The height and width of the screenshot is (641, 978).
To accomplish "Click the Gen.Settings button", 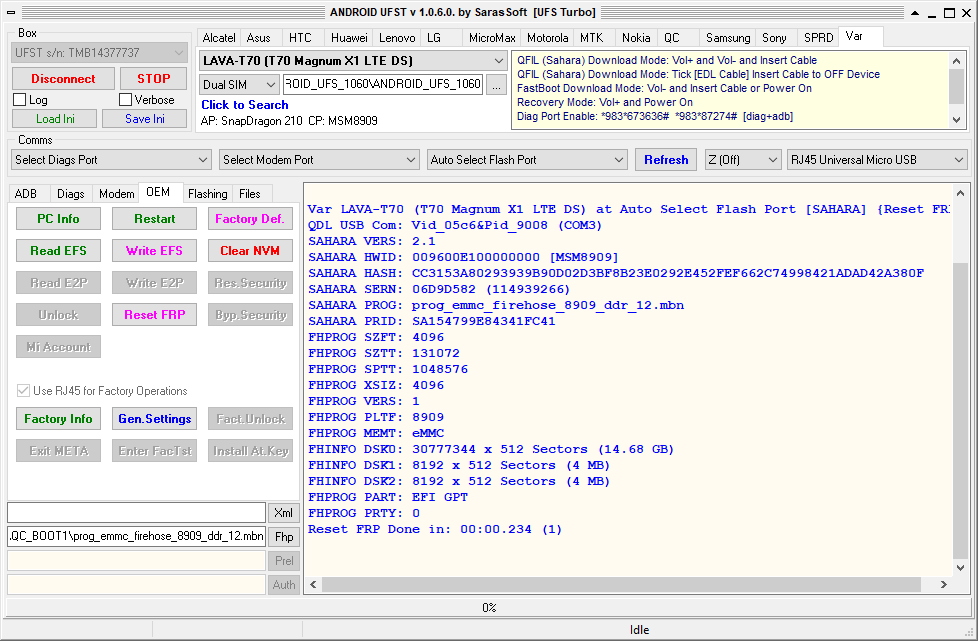I will point(154,419).
